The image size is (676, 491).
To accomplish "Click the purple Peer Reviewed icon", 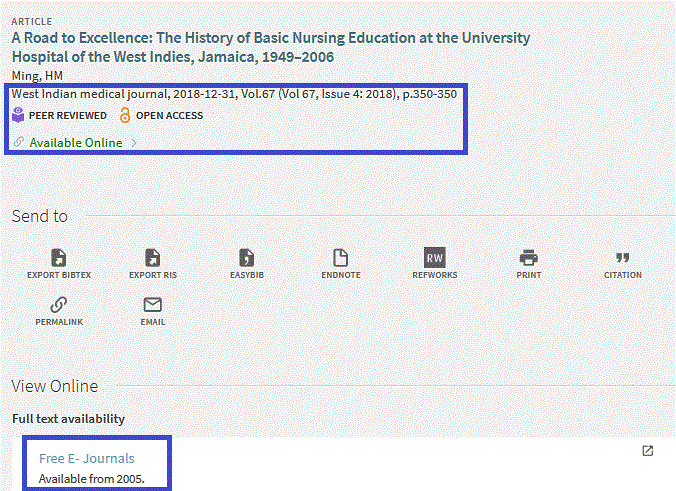I will tap(18, 115).
